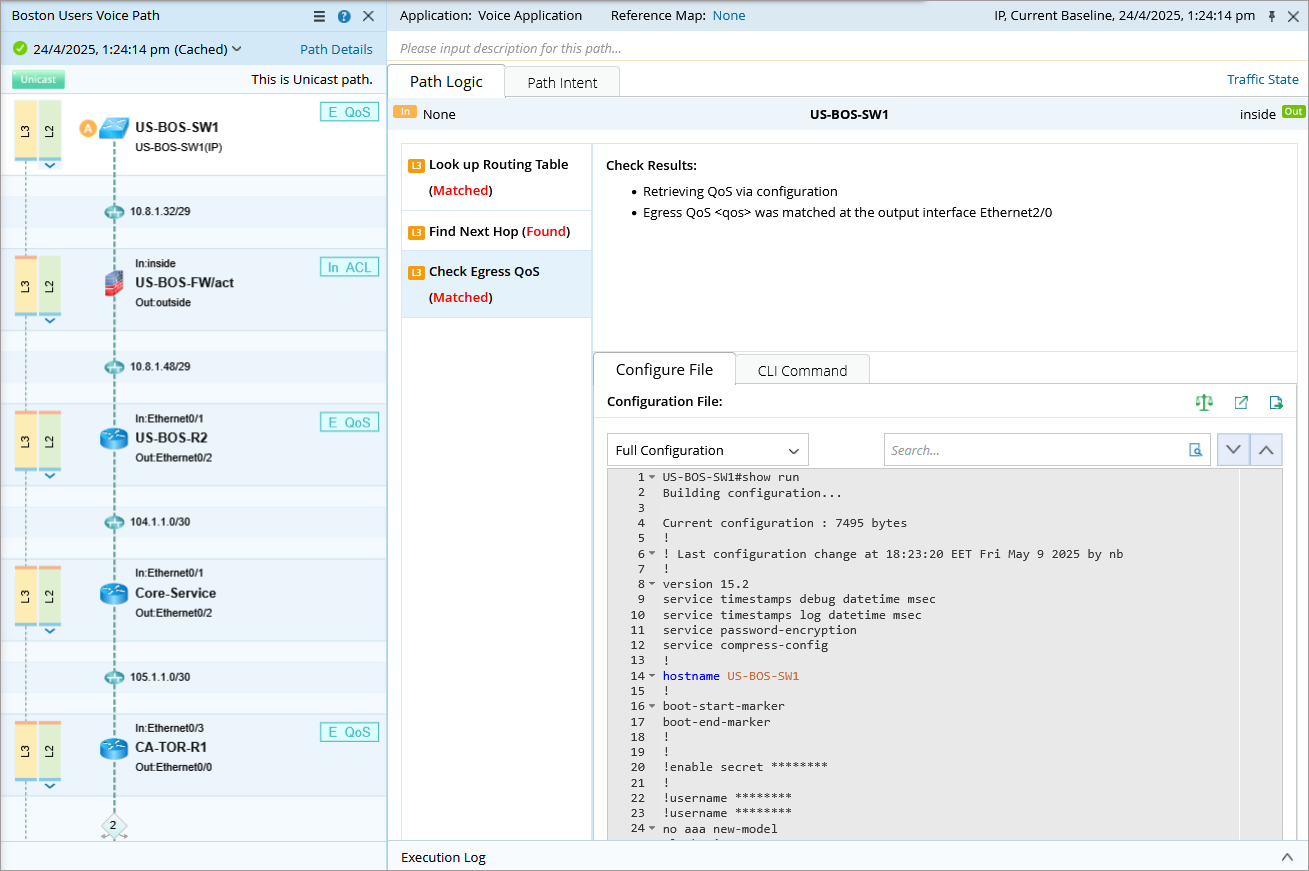
Task: Open the Path Details link
Action: (x=336, y=49)
